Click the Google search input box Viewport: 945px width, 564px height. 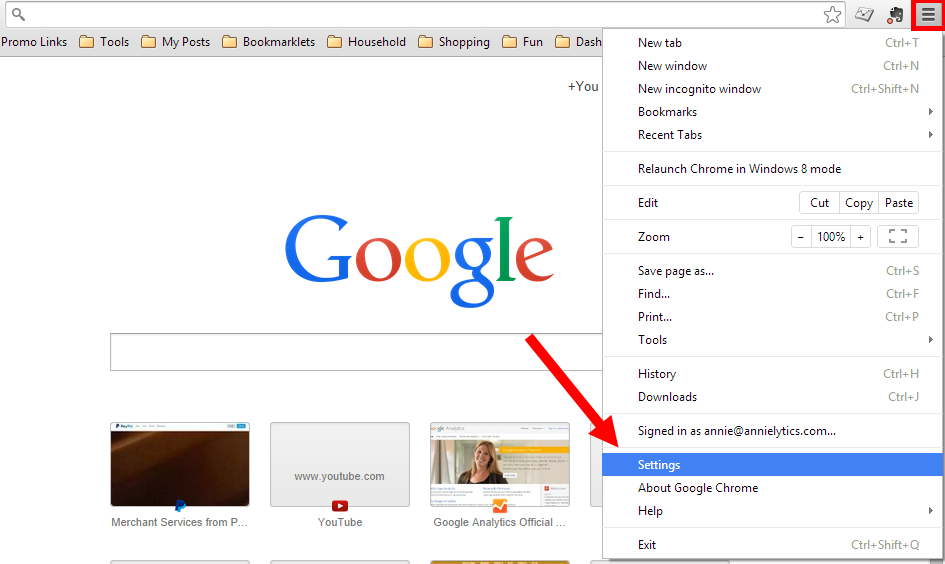356,352
